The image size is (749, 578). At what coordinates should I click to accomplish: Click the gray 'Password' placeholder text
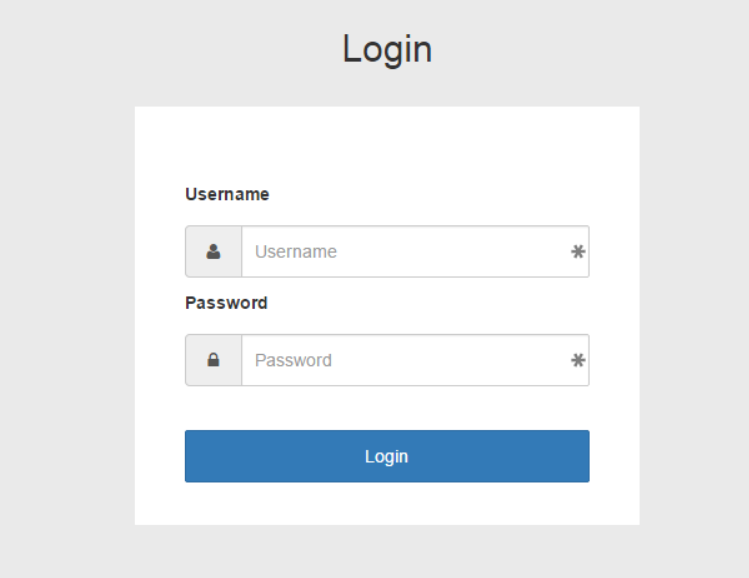click(x=293, y=360)
